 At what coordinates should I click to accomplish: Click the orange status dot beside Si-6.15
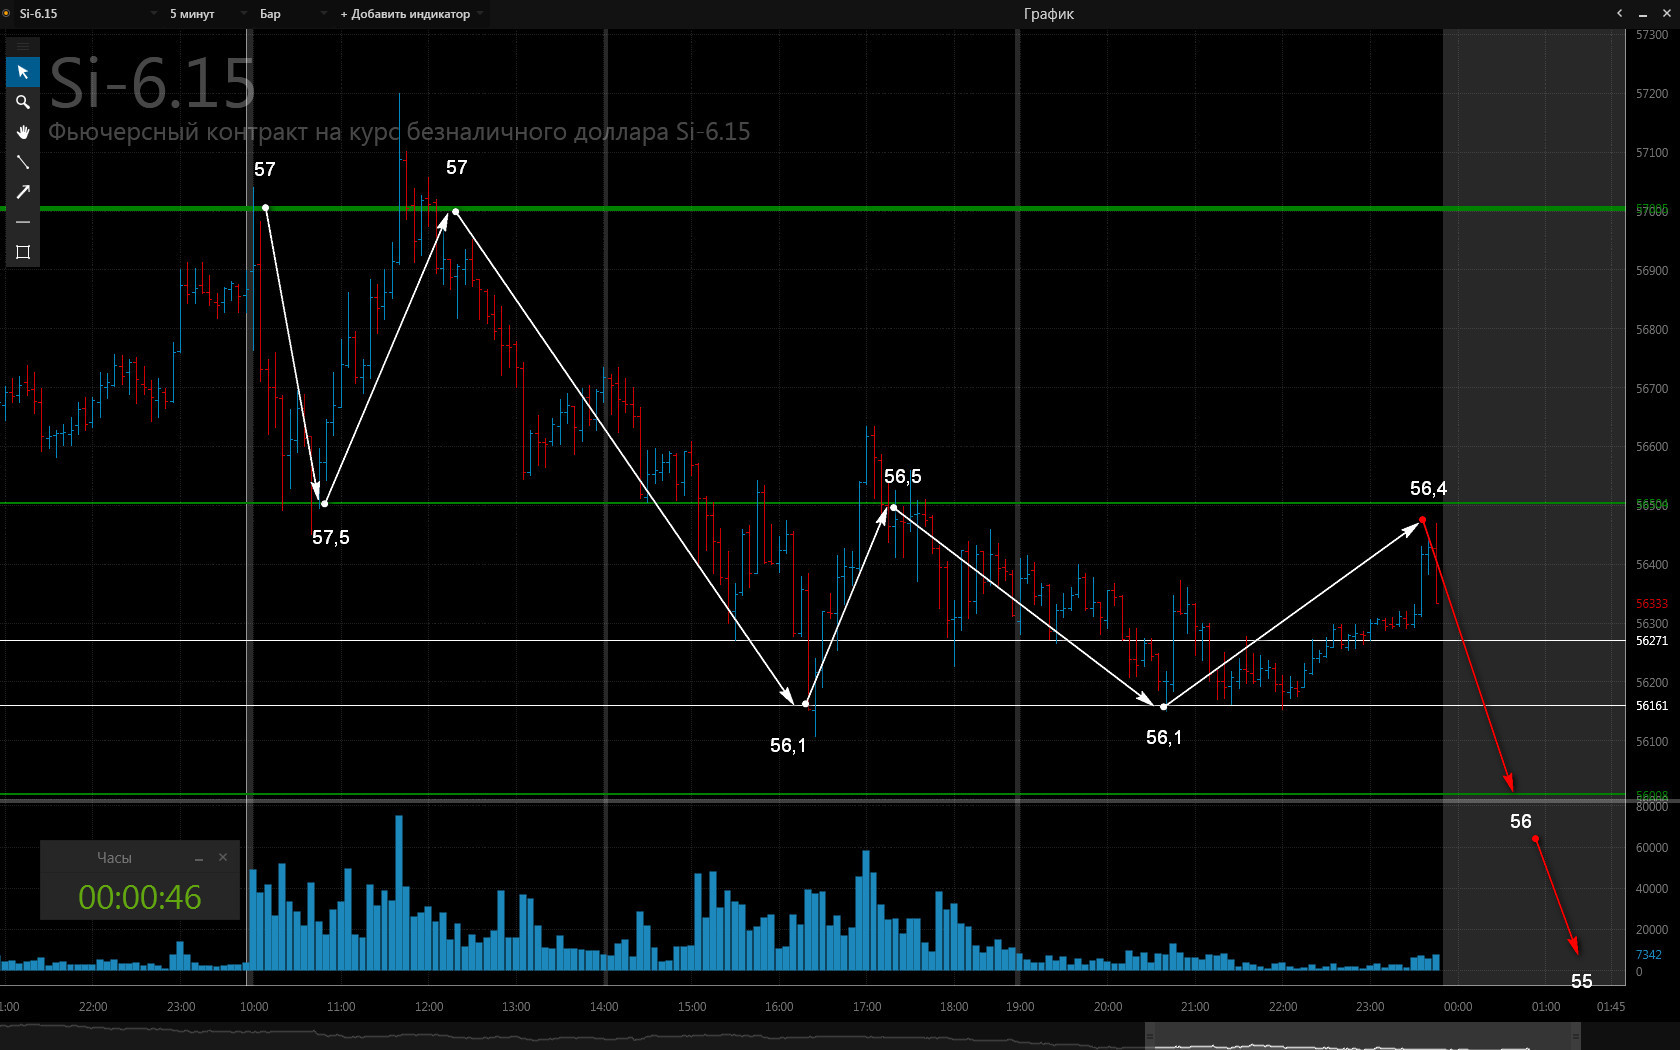click(5, 13)
